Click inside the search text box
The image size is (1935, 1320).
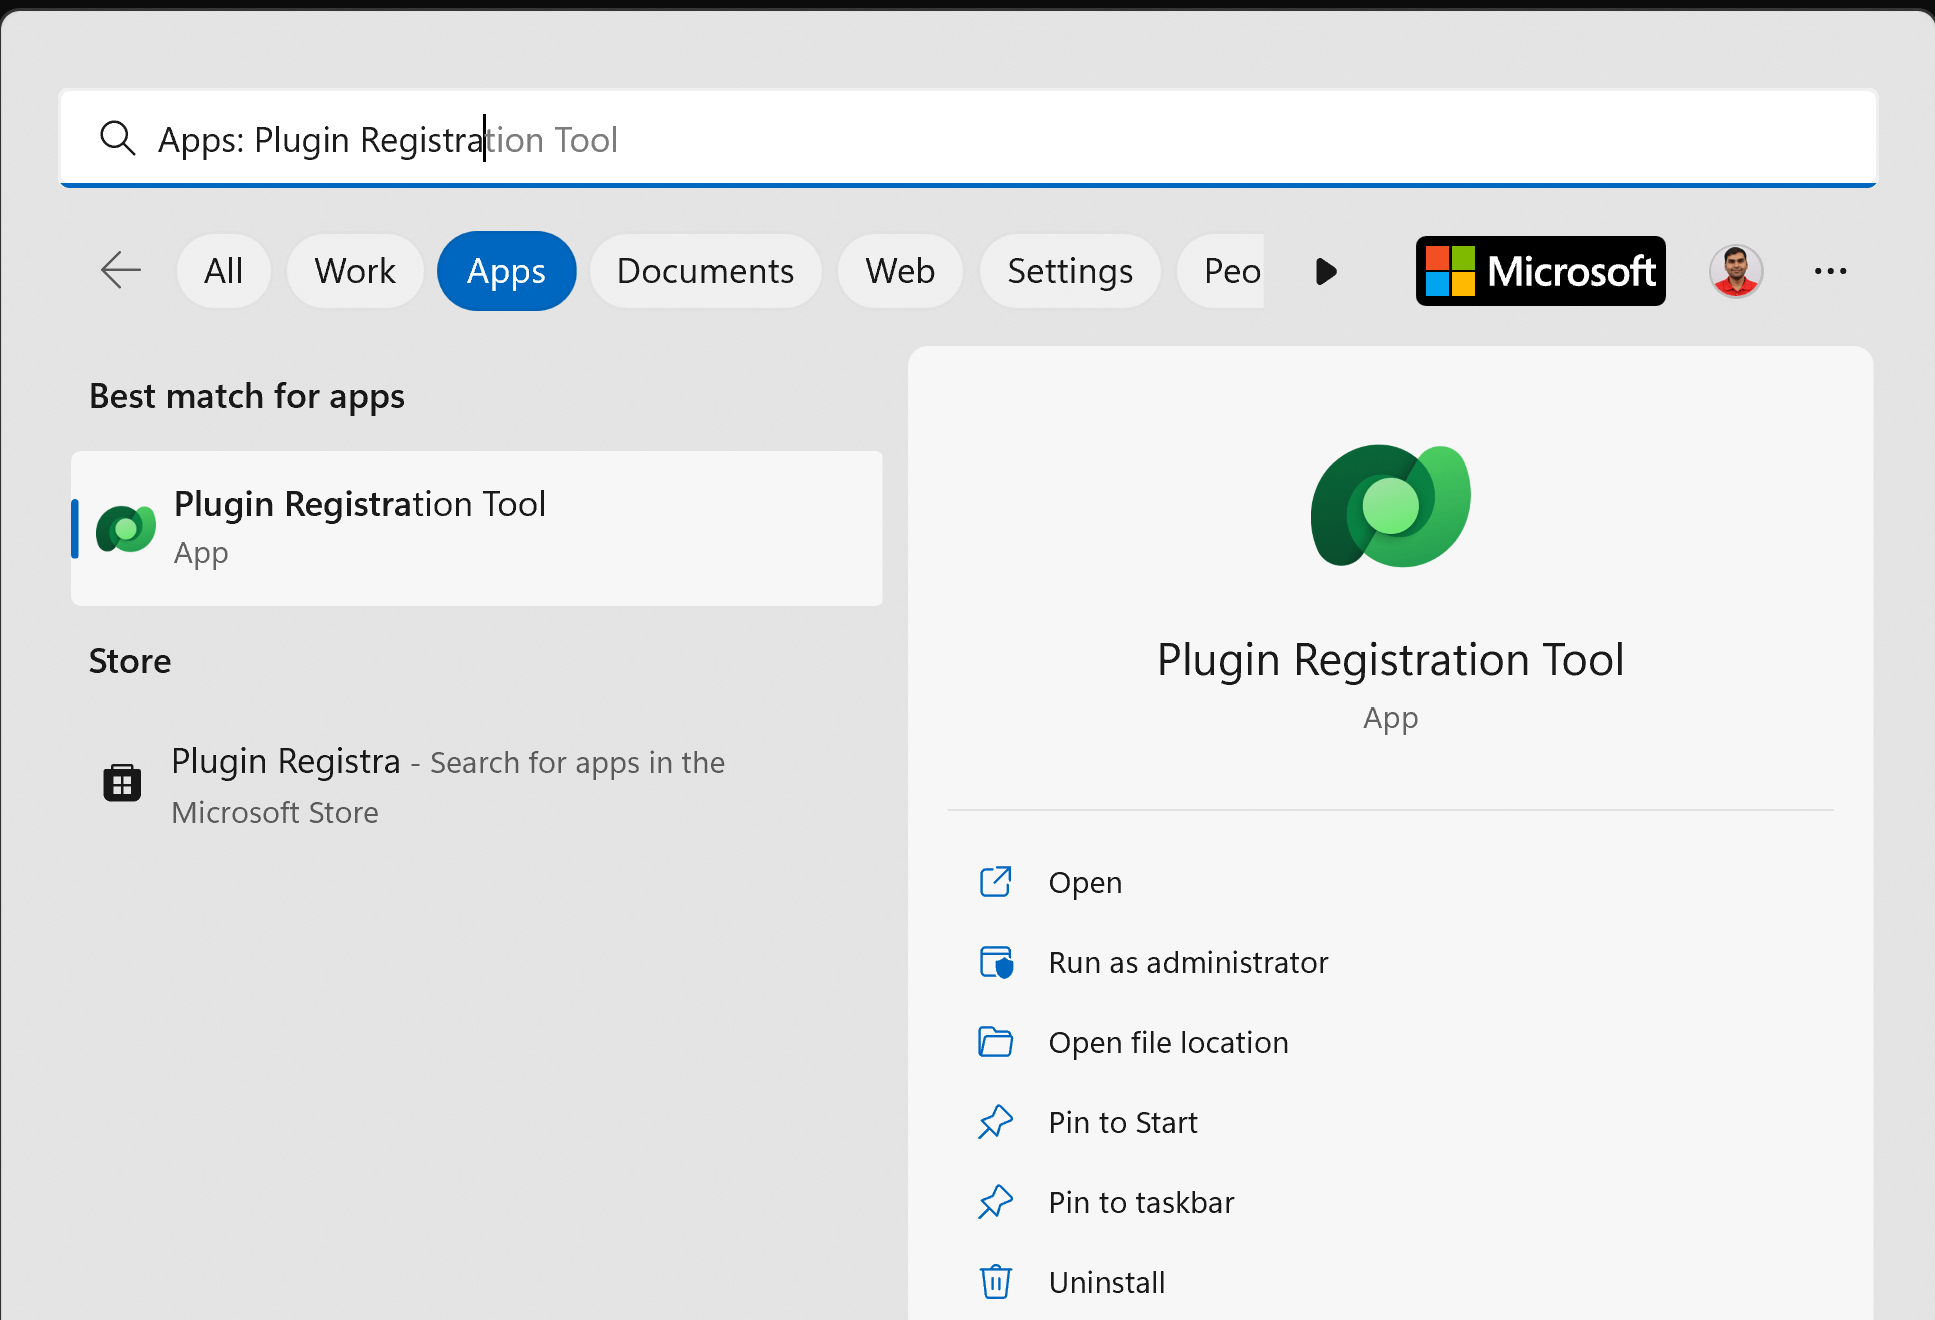(x=968, y=138)
